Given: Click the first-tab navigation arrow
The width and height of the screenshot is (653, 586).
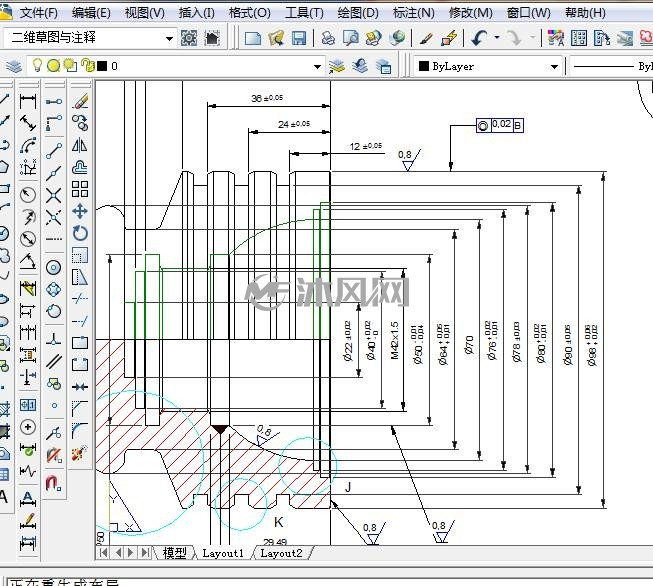Looking at the screenshot, I should pos(103,553).
